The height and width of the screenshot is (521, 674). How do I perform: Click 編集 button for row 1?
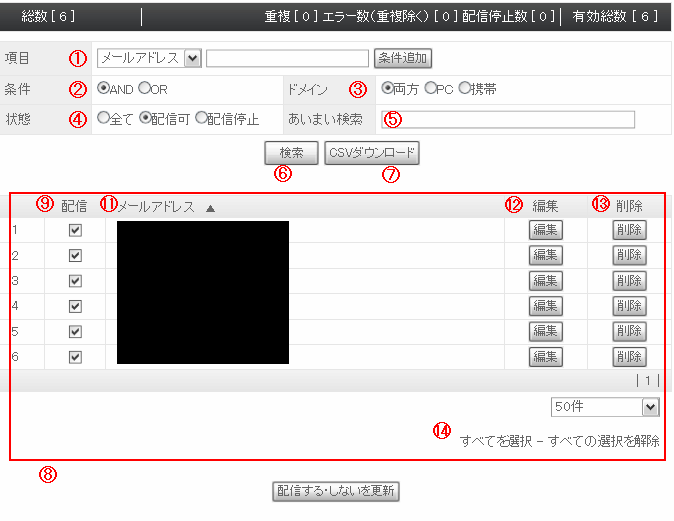coord(545,230)
